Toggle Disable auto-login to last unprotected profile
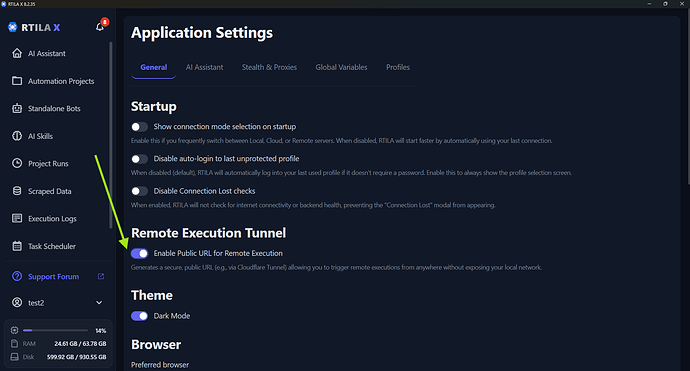This screenshot has height=371, width=690. [x=139, y=159]
